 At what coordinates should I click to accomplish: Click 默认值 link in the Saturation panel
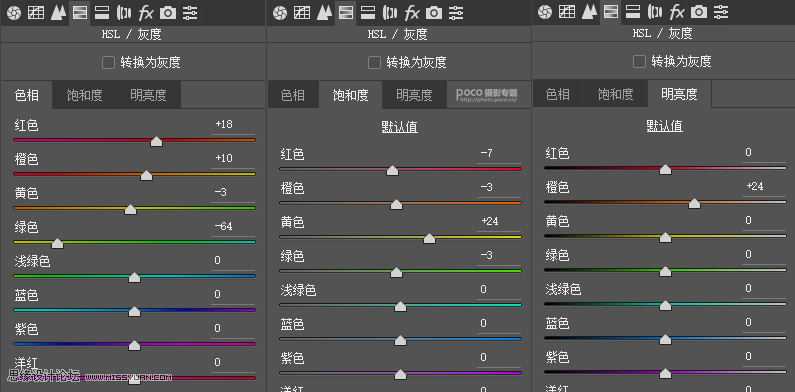click(400, 127)
